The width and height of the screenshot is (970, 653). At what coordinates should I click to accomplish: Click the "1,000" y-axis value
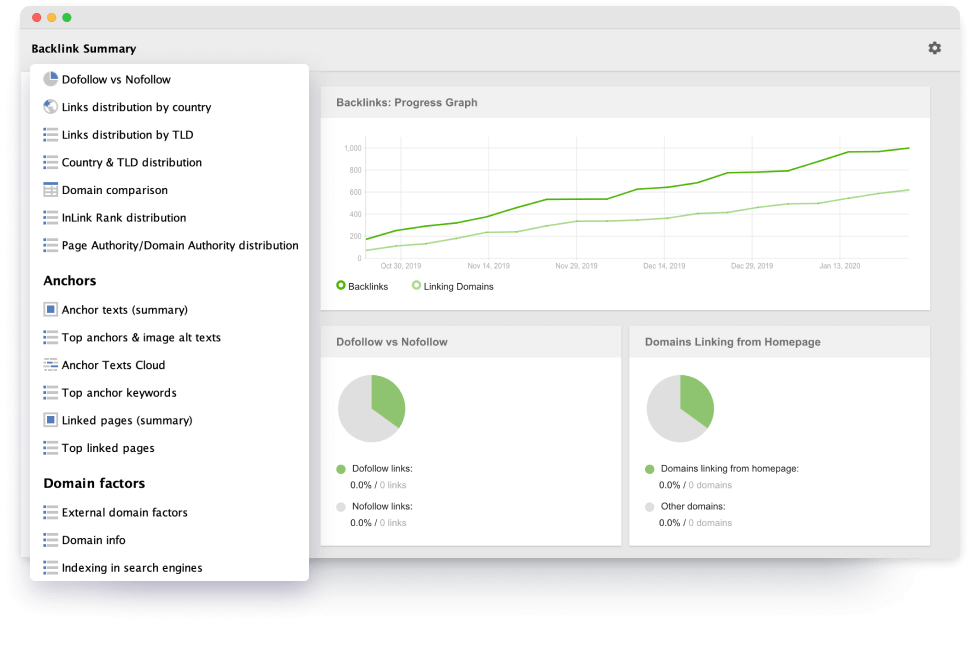click(x=353, y=148)
